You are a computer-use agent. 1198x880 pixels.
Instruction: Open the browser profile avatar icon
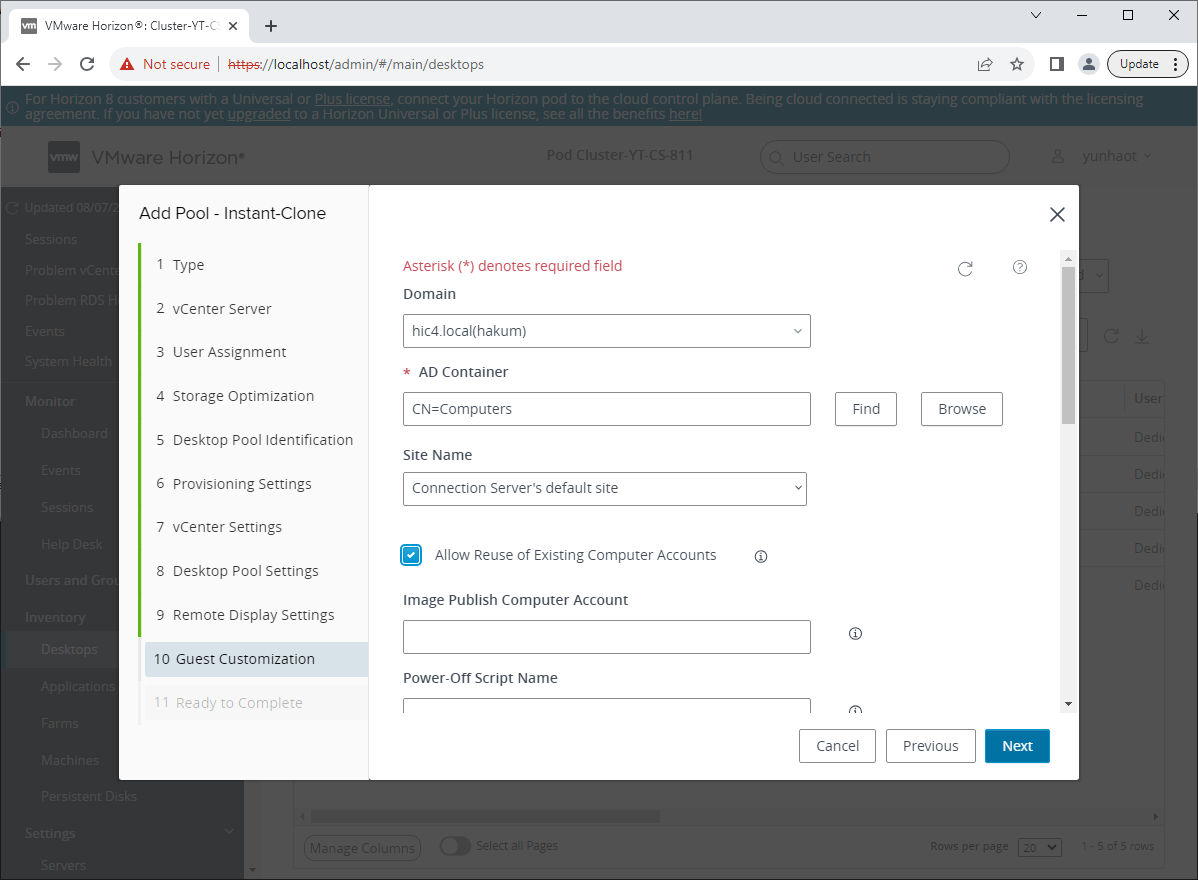[1088, 64]
